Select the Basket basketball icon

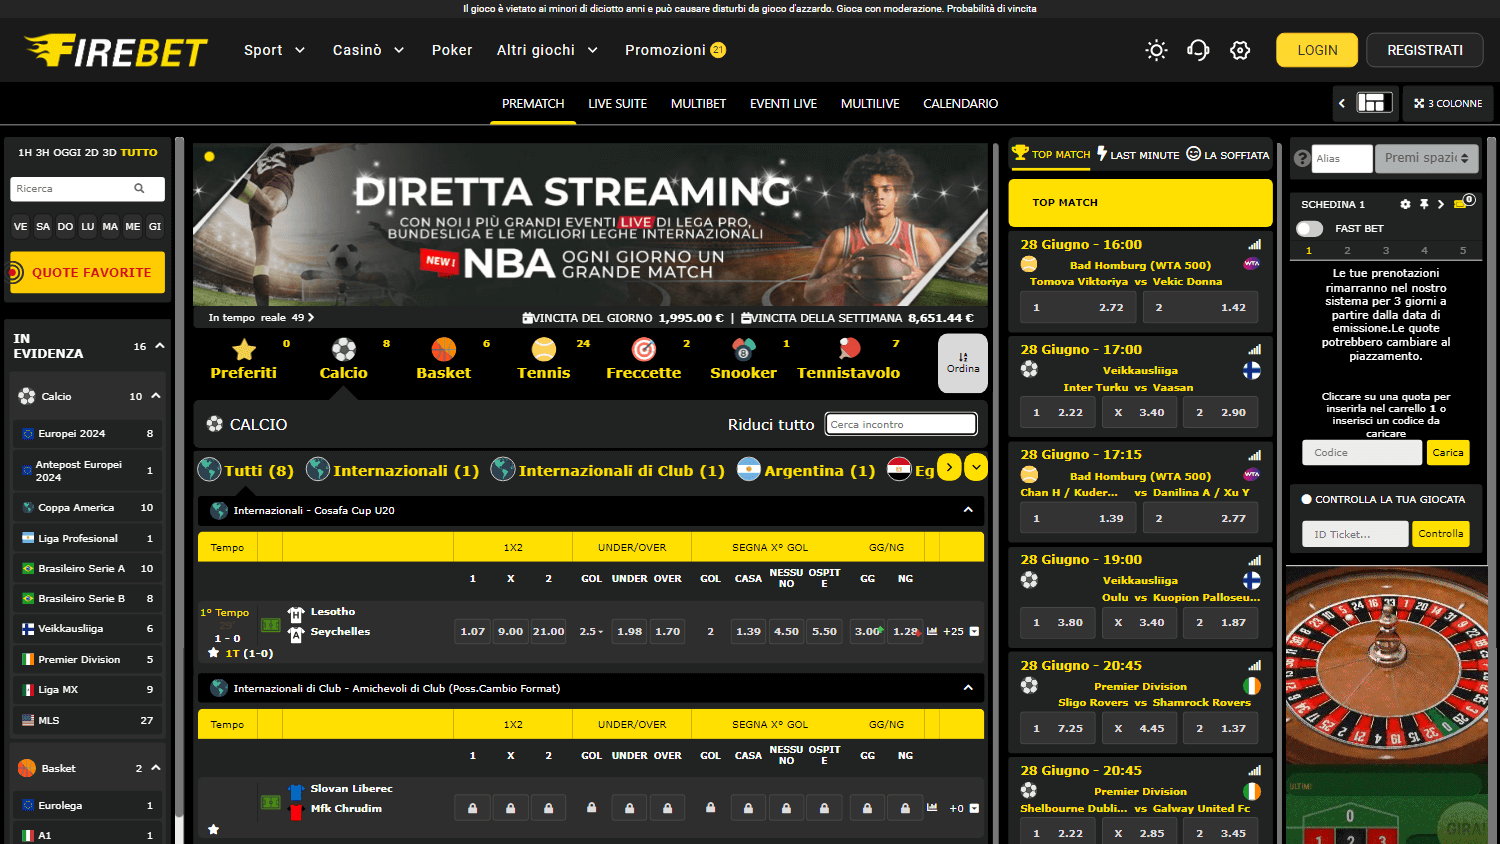pyautogui.click(x=444, y=349)
